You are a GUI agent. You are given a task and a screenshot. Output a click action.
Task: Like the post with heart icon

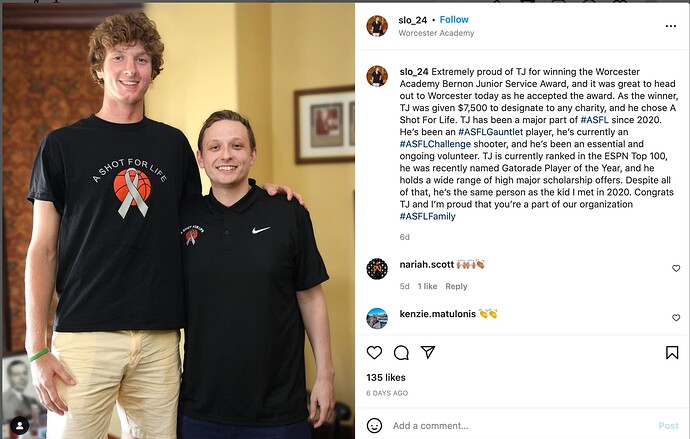click(374, 352)
